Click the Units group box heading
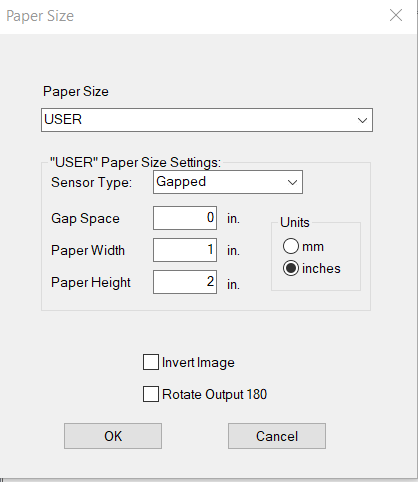 coord(295,222)
